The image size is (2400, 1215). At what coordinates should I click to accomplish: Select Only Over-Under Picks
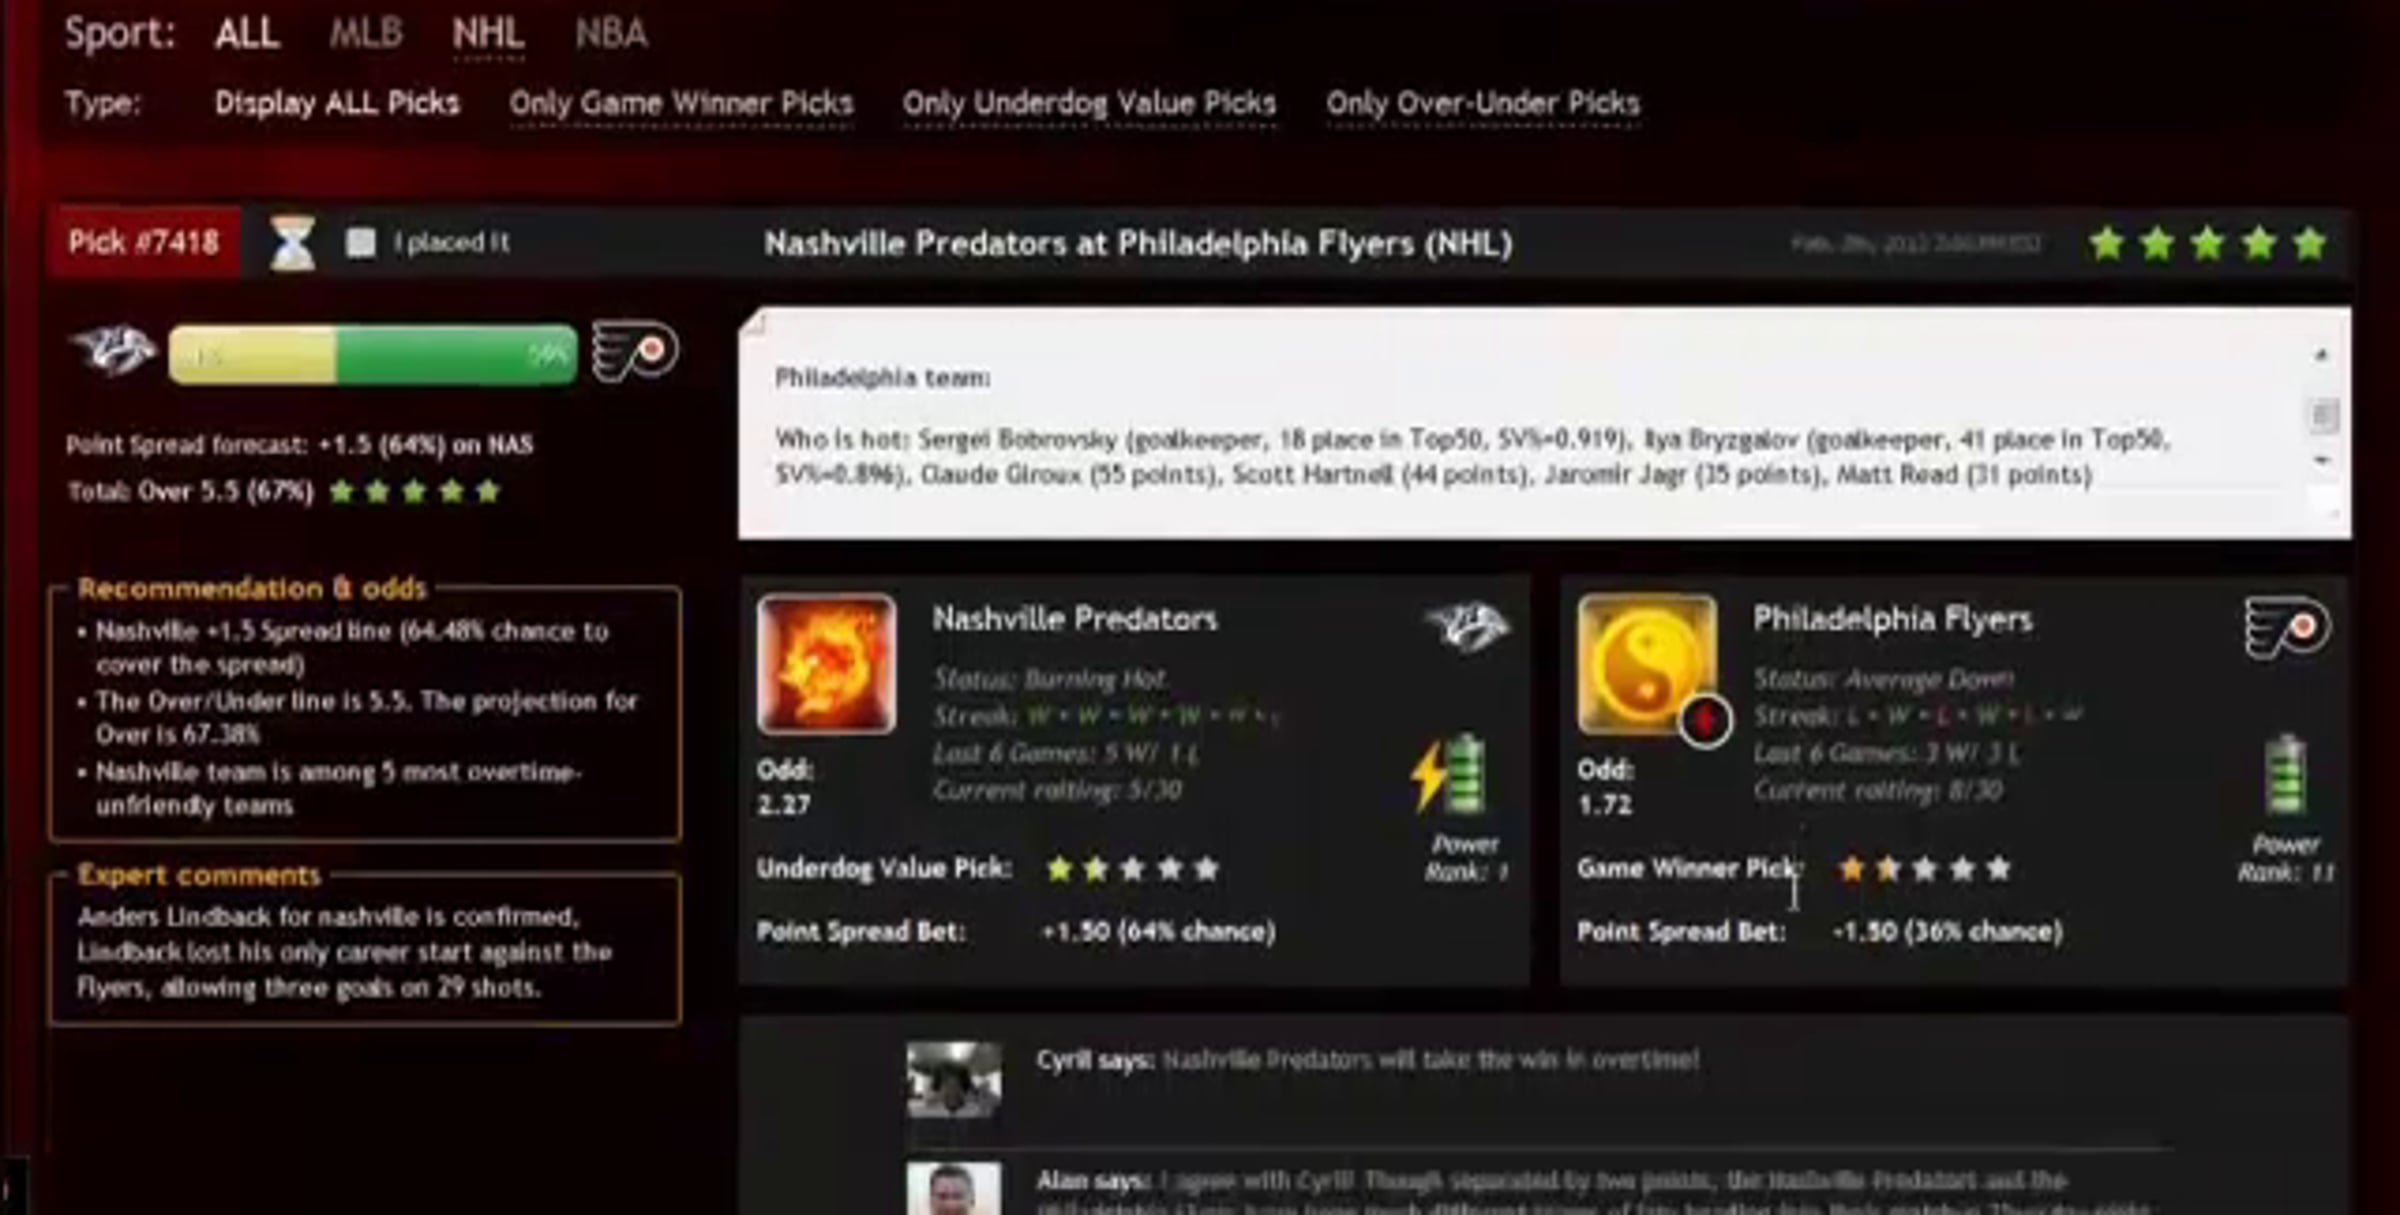[x=1483, y=103]
